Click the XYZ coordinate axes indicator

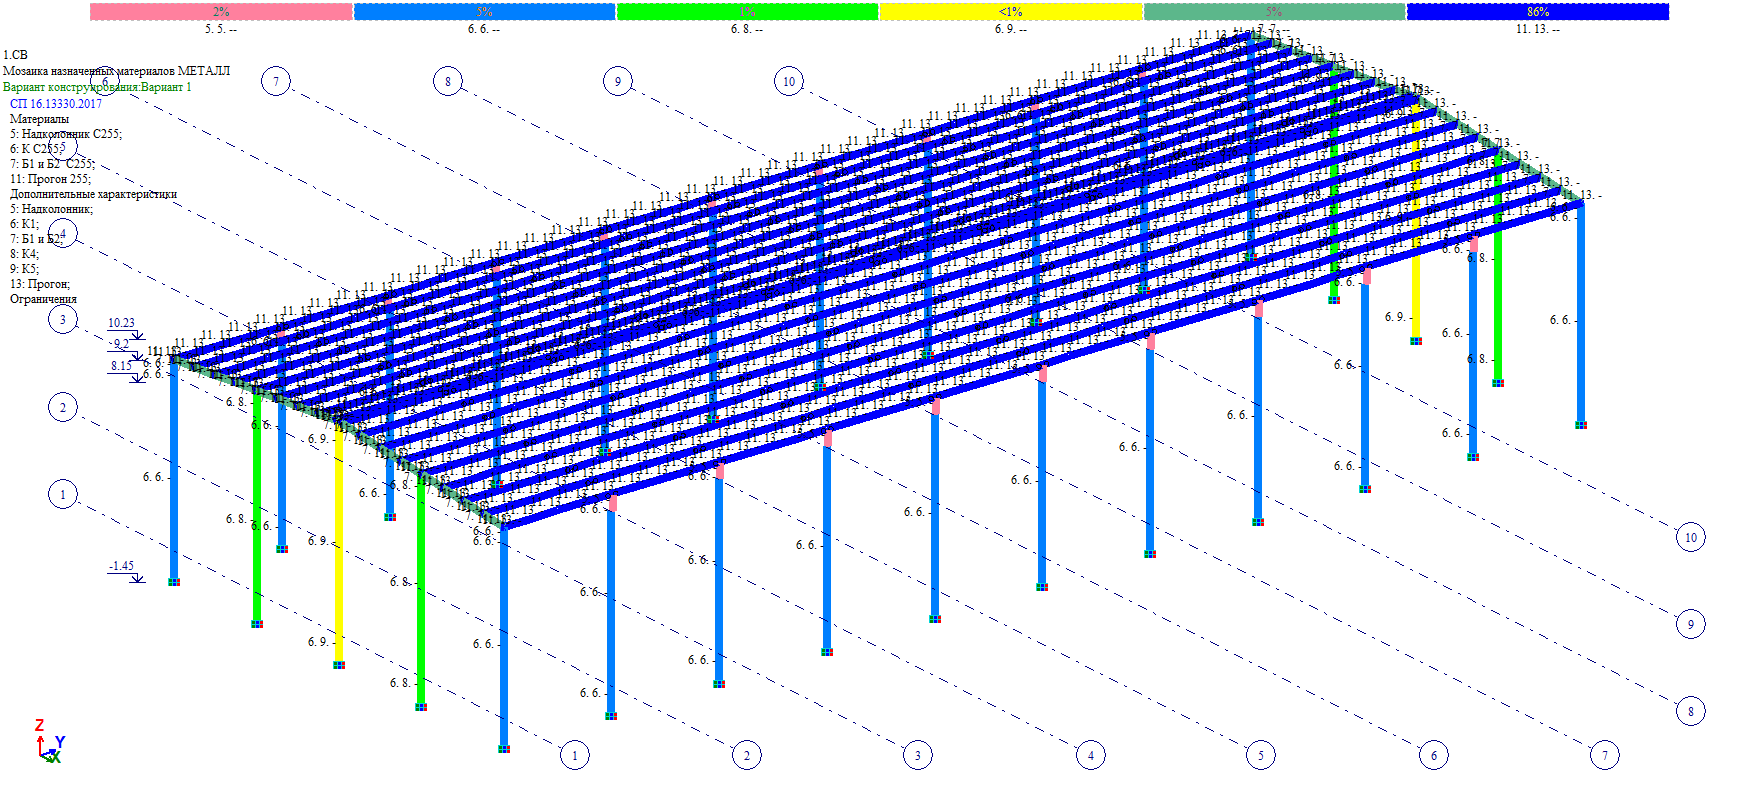50,741
